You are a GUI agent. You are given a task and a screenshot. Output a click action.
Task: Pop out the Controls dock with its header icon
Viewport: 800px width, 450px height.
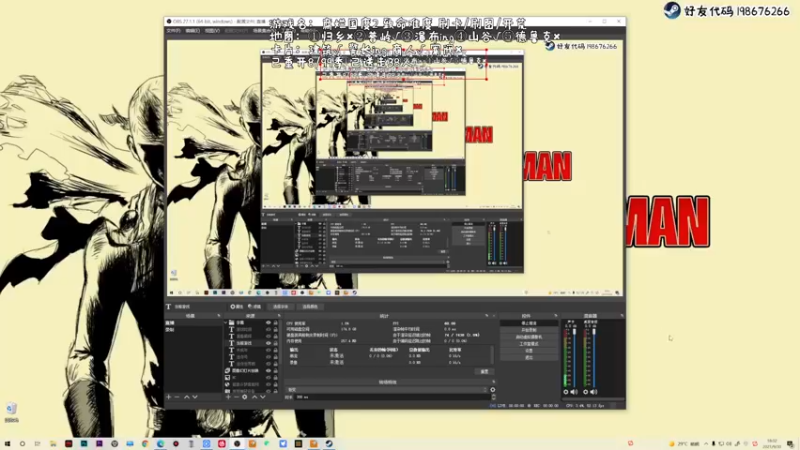pos(555,316)
